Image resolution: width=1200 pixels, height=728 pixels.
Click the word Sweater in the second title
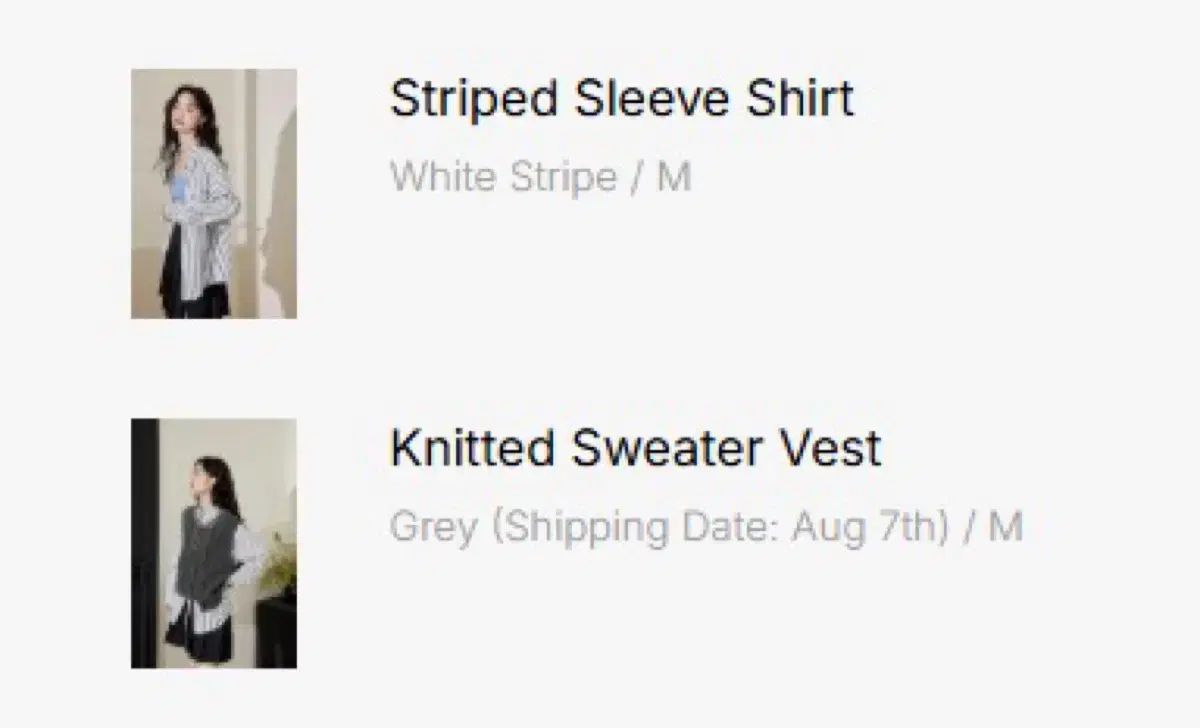click(x=666, y=449)
